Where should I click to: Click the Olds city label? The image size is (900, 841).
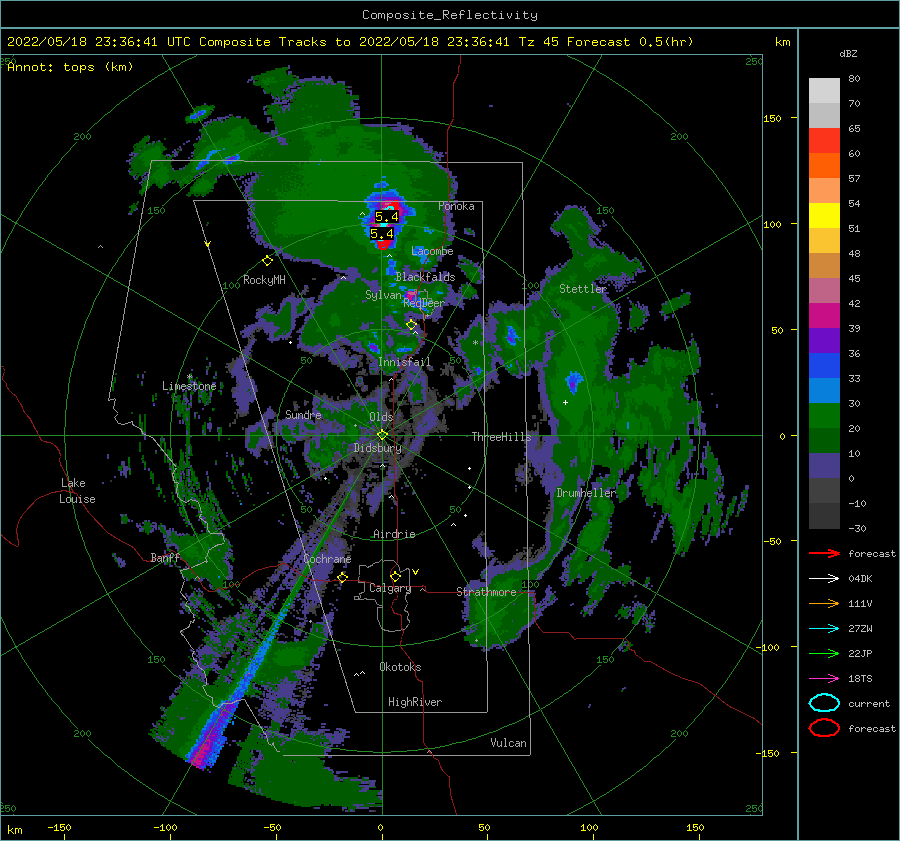tap(381, 417)
